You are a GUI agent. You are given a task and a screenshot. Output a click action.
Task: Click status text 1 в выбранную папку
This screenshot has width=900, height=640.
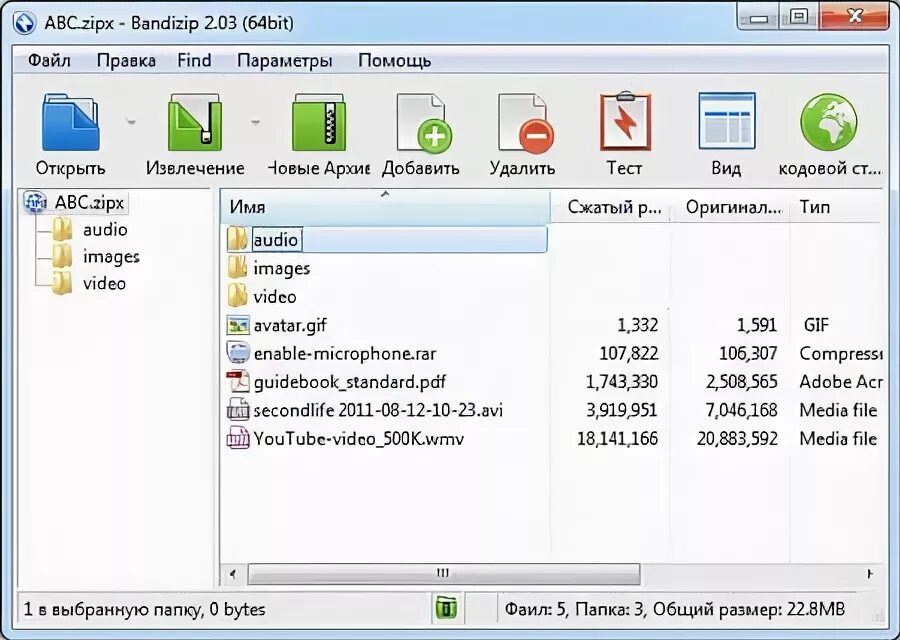tap(113, 609)
